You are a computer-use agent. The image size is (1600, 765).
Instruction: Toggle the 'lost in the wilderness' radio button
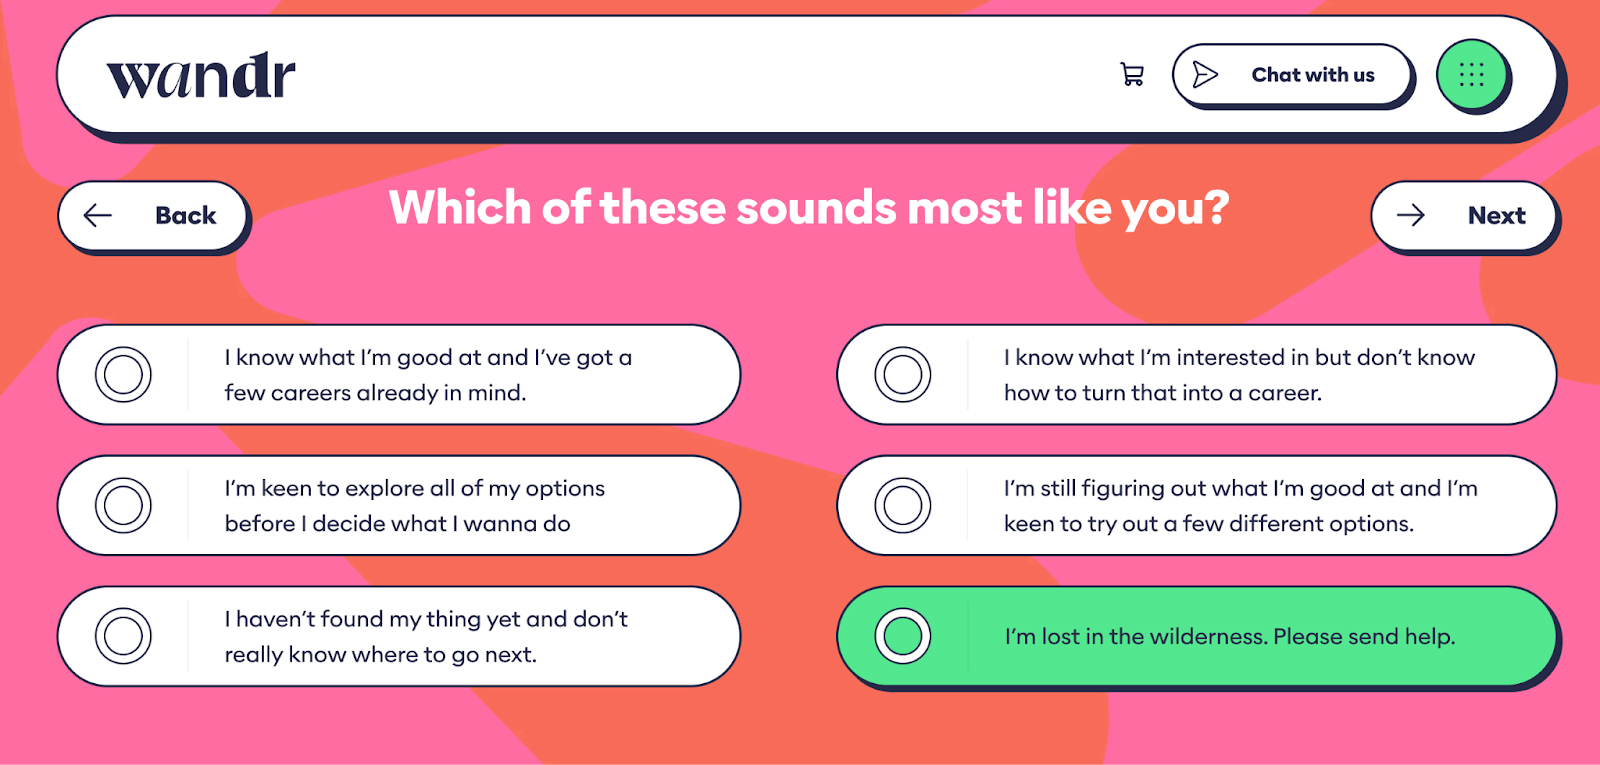903,636
